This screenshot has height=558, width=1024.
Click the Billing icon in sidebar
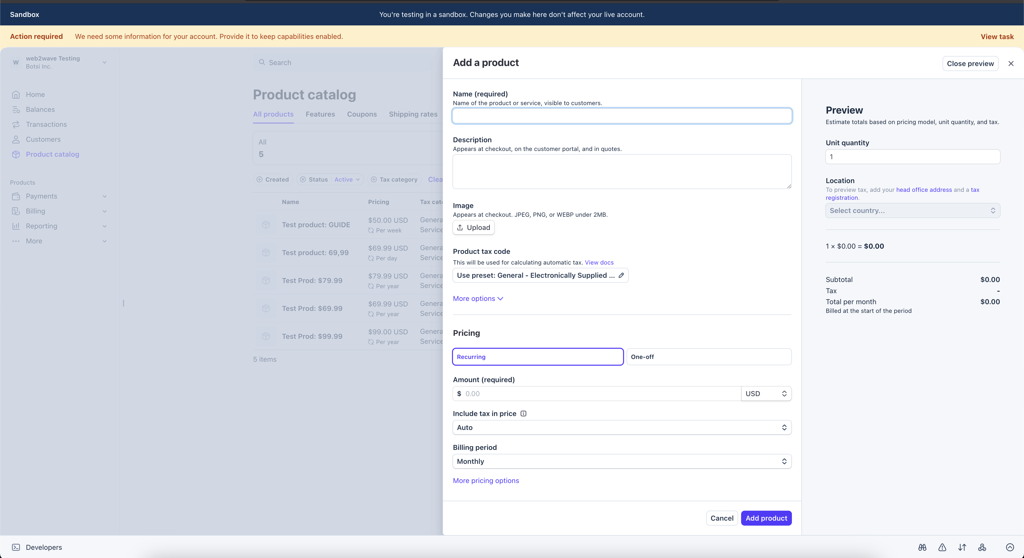pyautogui.click(x=16, y=211)
